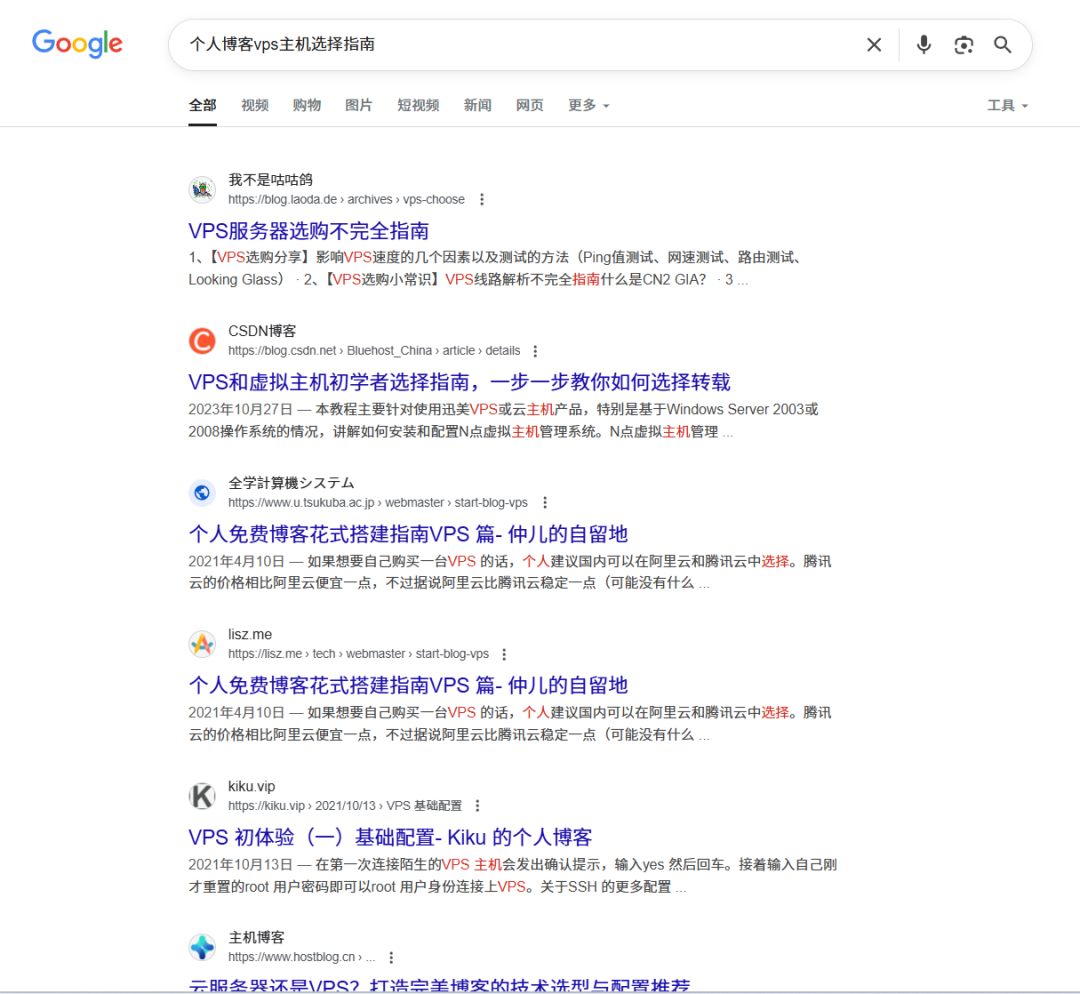The width and height of the screenshot is (1080, 994).
Task: Open the 工具 dropdown
Action: tap(1008, 105)
